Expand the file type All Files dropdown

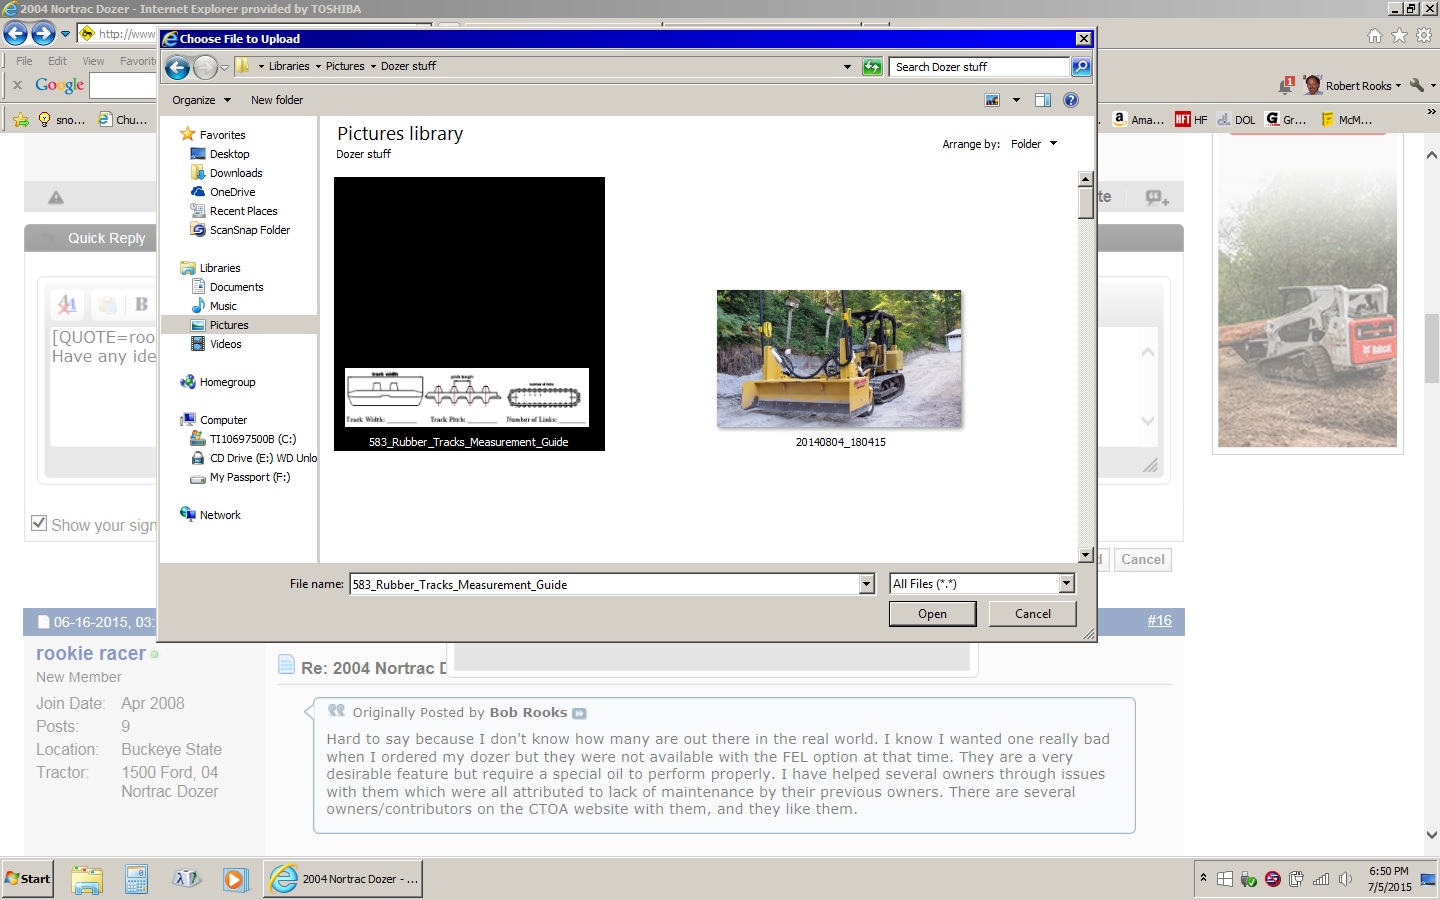point(1066,584)
